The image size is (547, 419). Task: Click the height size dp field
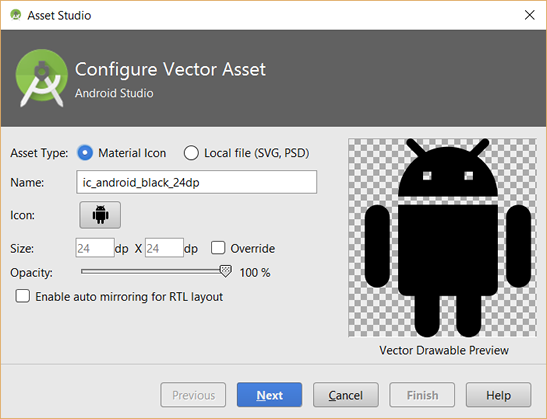(x=164, y=248)
